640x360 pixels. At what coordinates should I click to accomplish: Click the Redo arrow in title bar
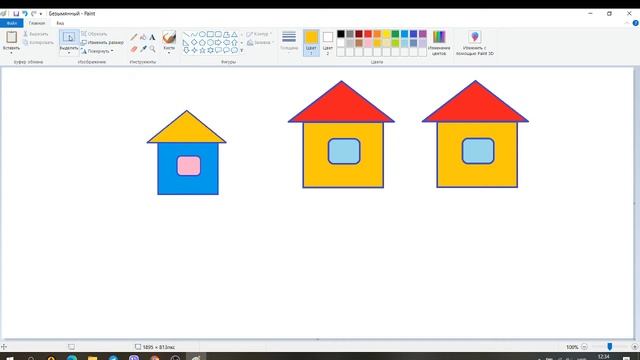33,13
